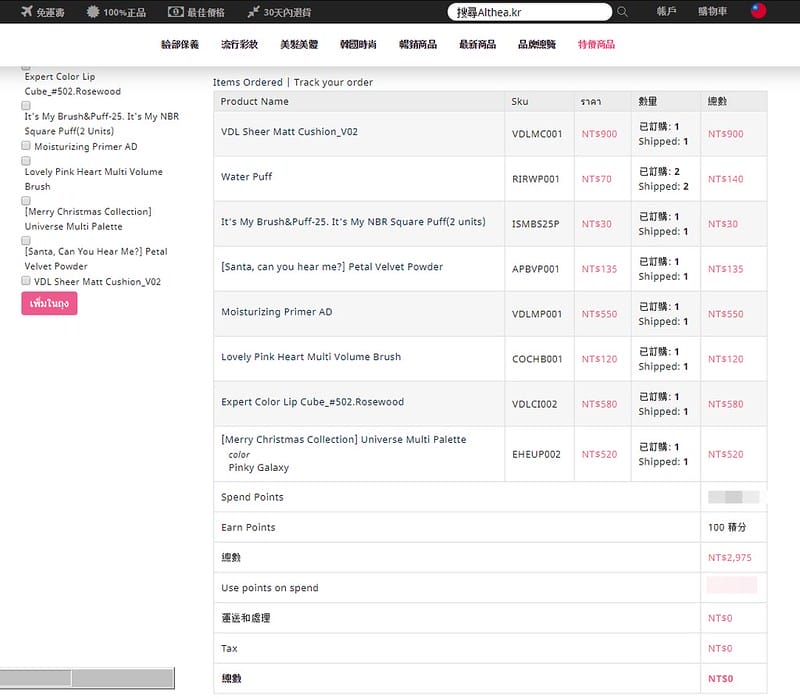Check the VDL Sheer Matt Cushion_V02 checkbox

[26, 281]
